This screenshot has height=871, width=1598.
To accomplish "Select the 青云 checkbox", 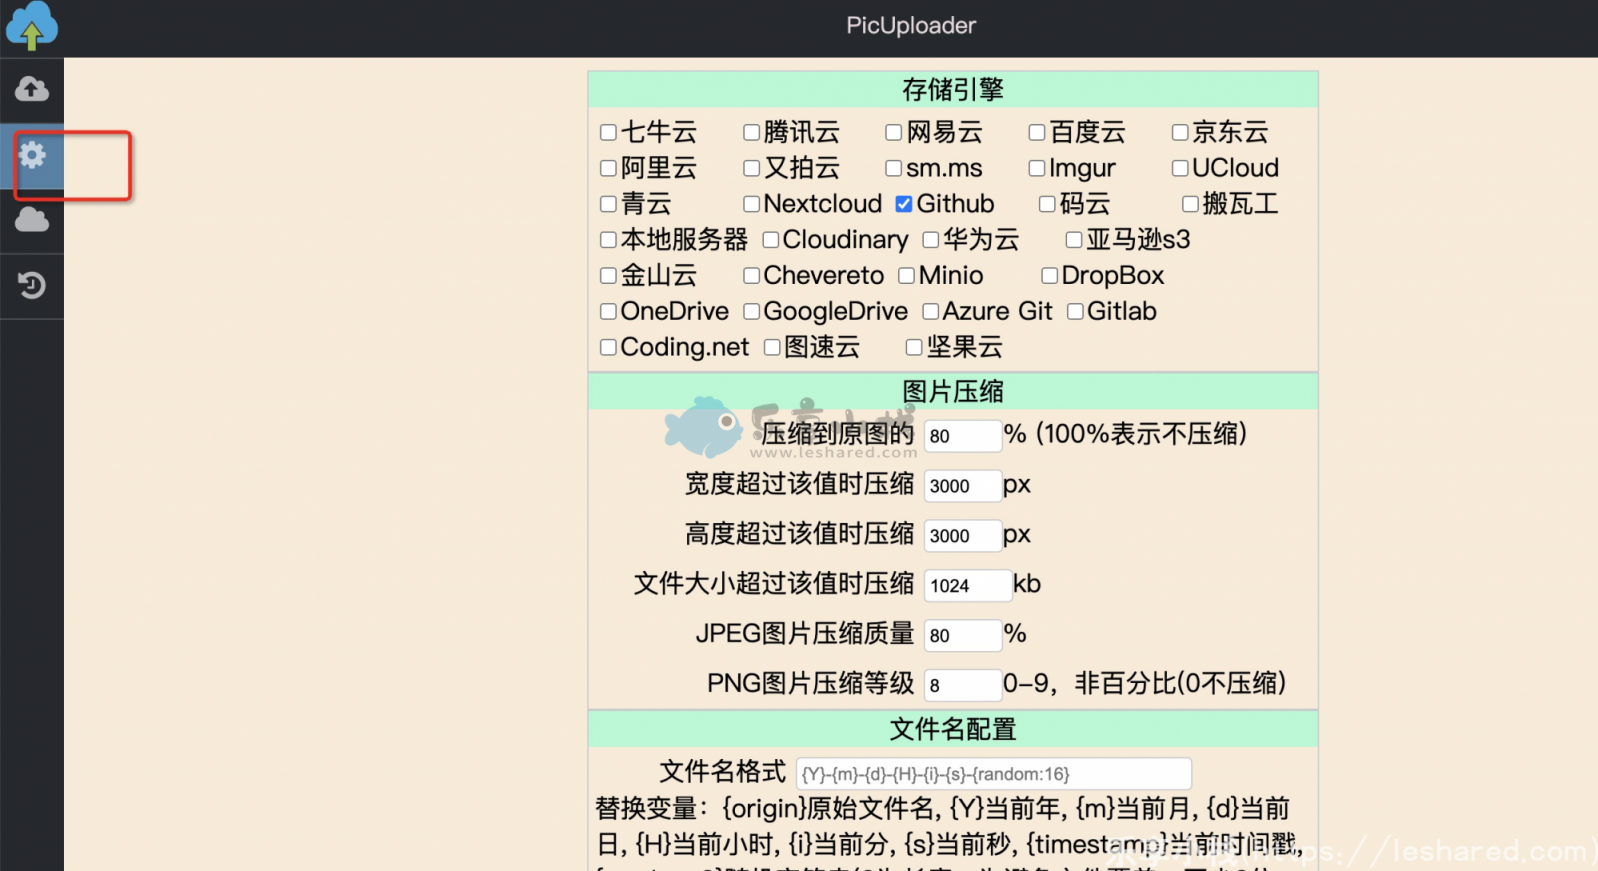I will point(608,204).
